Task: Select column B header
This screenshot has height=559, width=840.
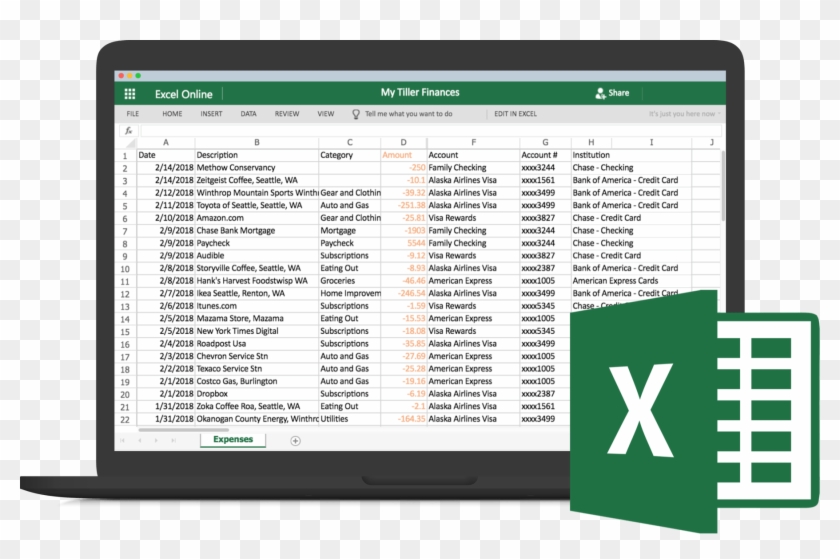Action: (x=257, y=143)
